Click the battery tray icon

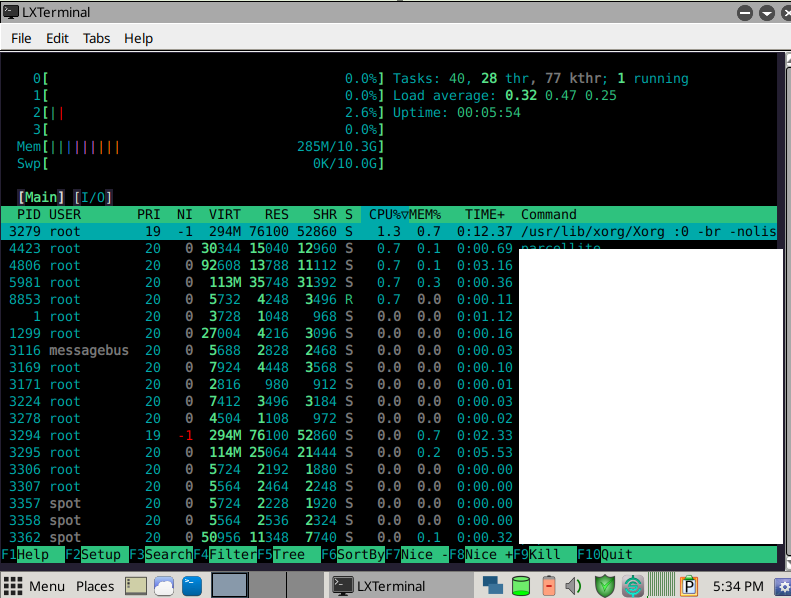(x=548, y=586)
